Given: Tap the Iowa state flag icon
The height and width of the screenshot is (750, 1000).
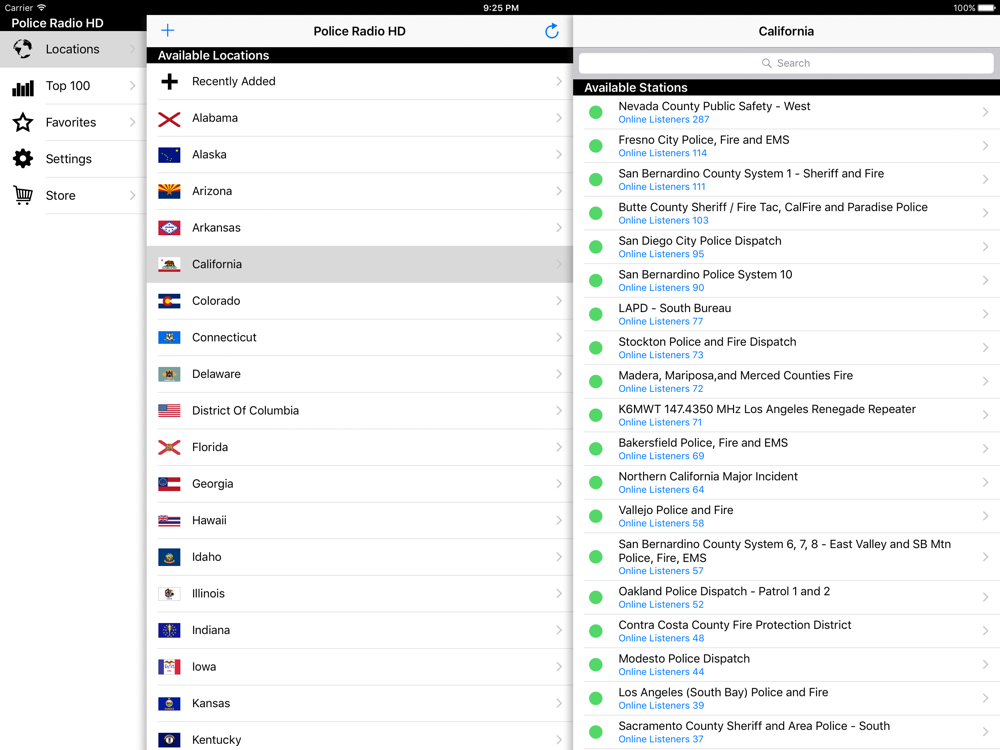Looking at the screenshot, I should point(169,667).
